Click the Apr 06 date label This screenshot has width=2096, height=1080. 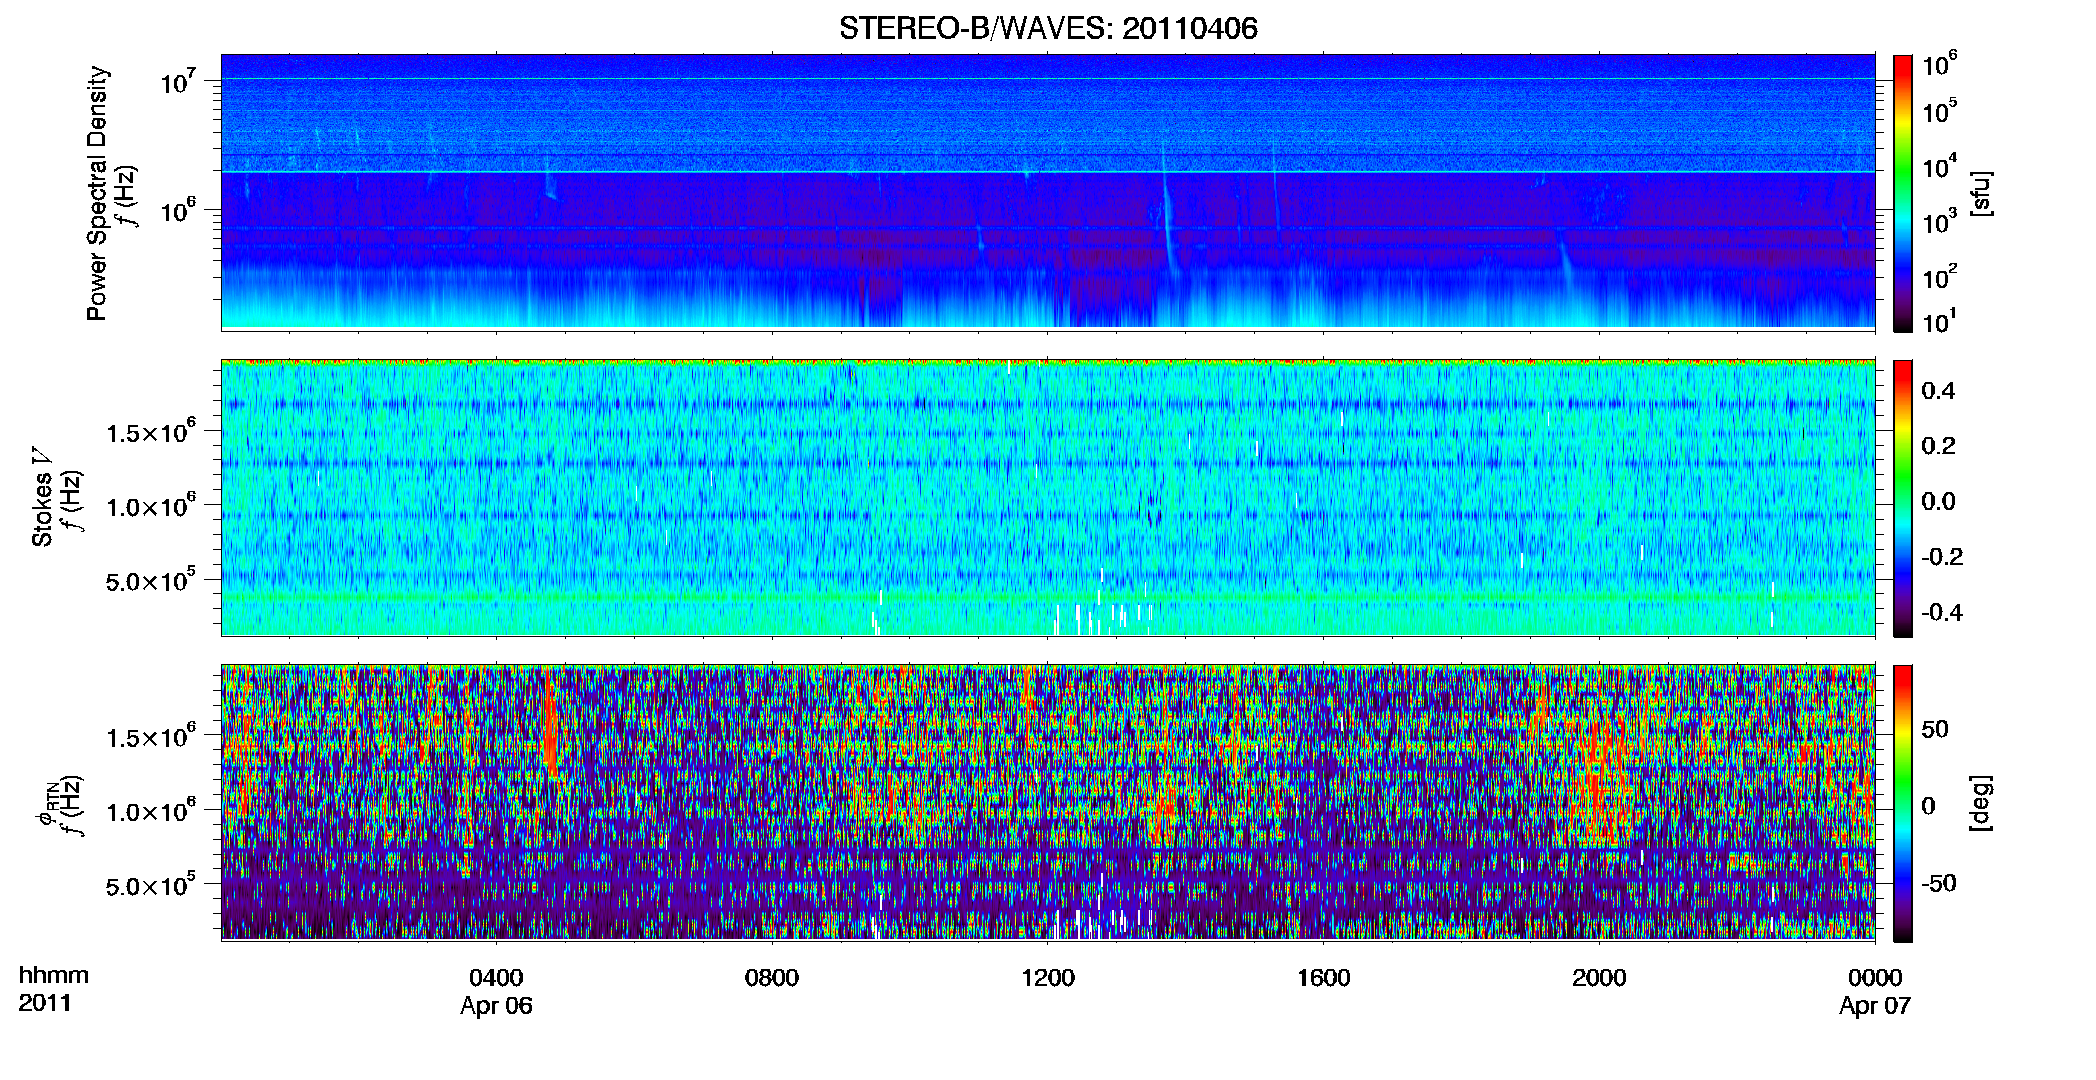click(x=496, y=1006)
